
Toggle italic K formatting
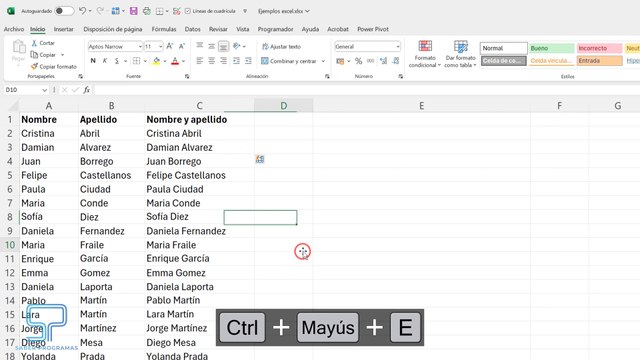pyautogui.click(x=105, y=61)
